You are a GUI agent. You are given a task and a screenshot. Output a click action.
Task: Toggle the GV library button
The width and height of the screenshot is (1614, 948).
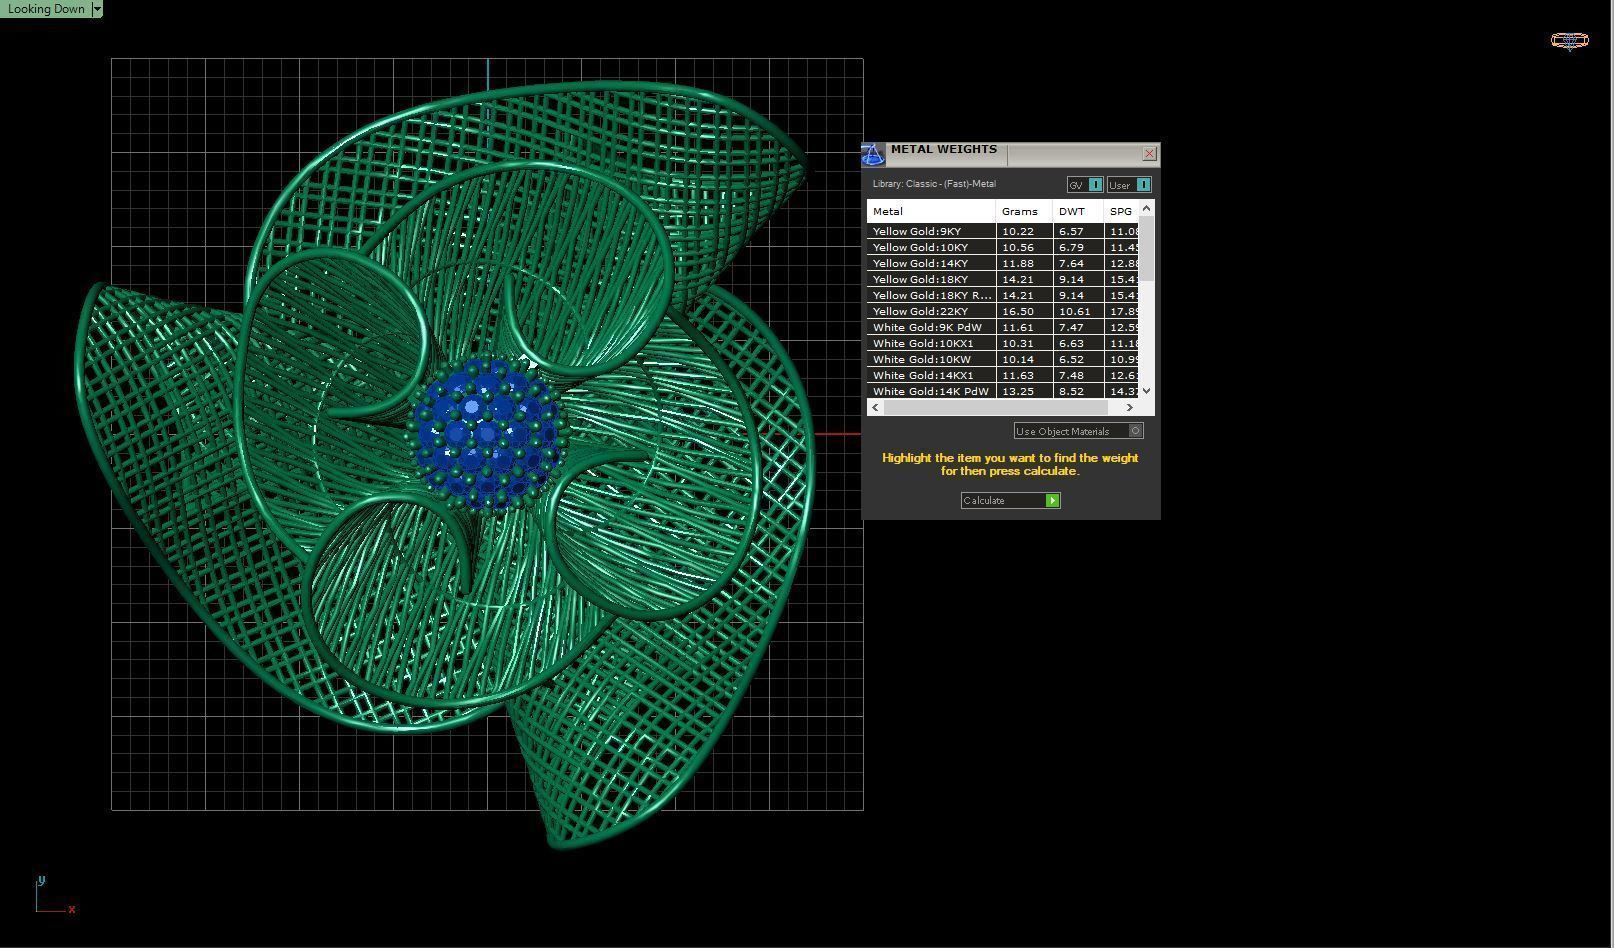pyautogui.click(x=1085, y=185)
